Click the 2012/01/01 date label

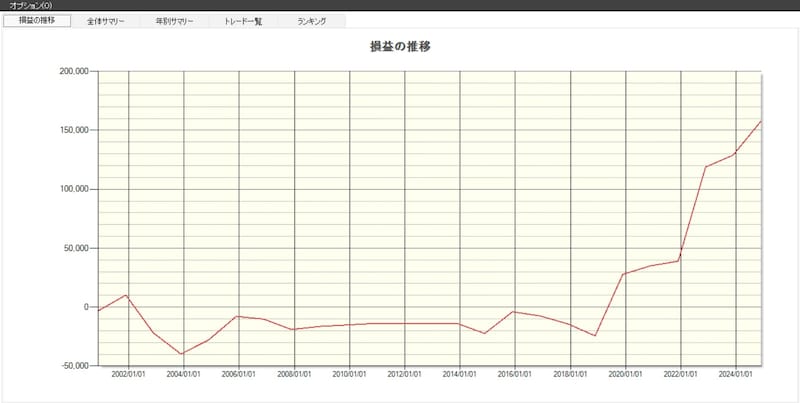pos(405,373)
